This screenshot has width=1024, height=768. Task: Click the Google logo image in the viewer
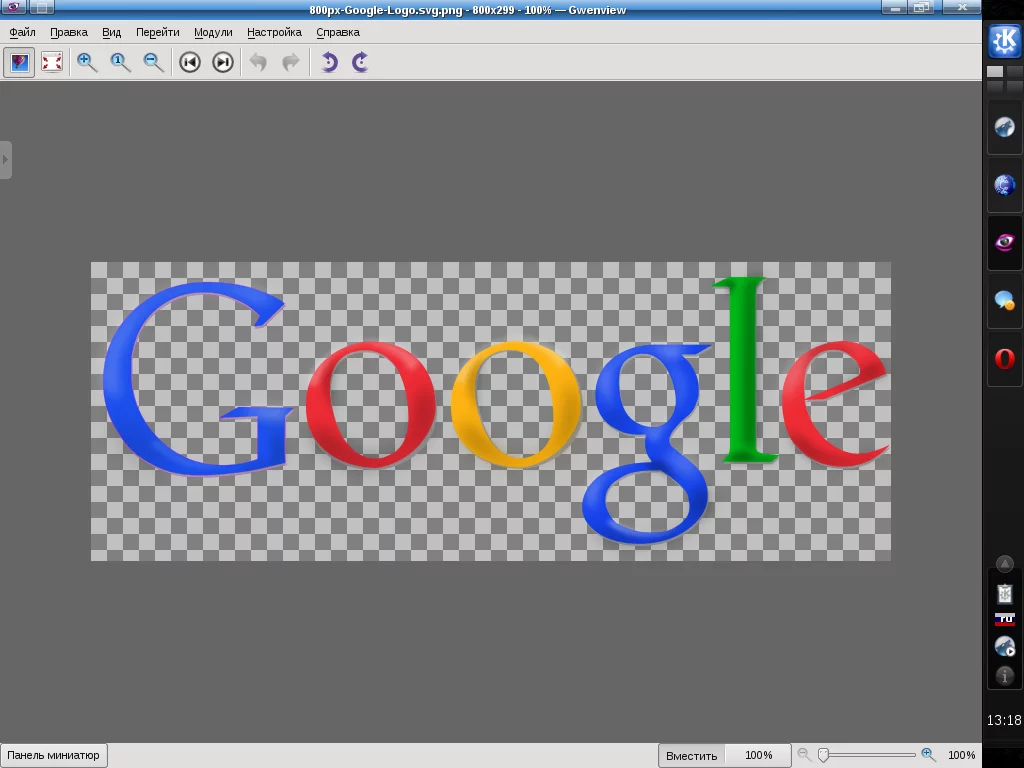click(x=490, y=411)
